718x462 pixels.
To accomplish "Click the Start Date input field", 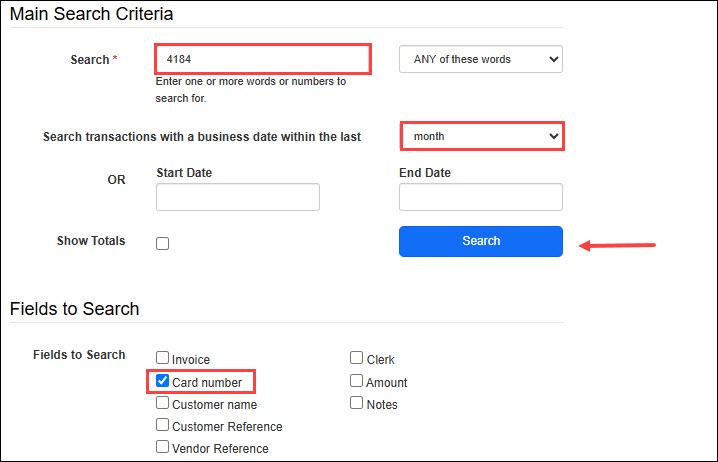I will click(238, 197).
